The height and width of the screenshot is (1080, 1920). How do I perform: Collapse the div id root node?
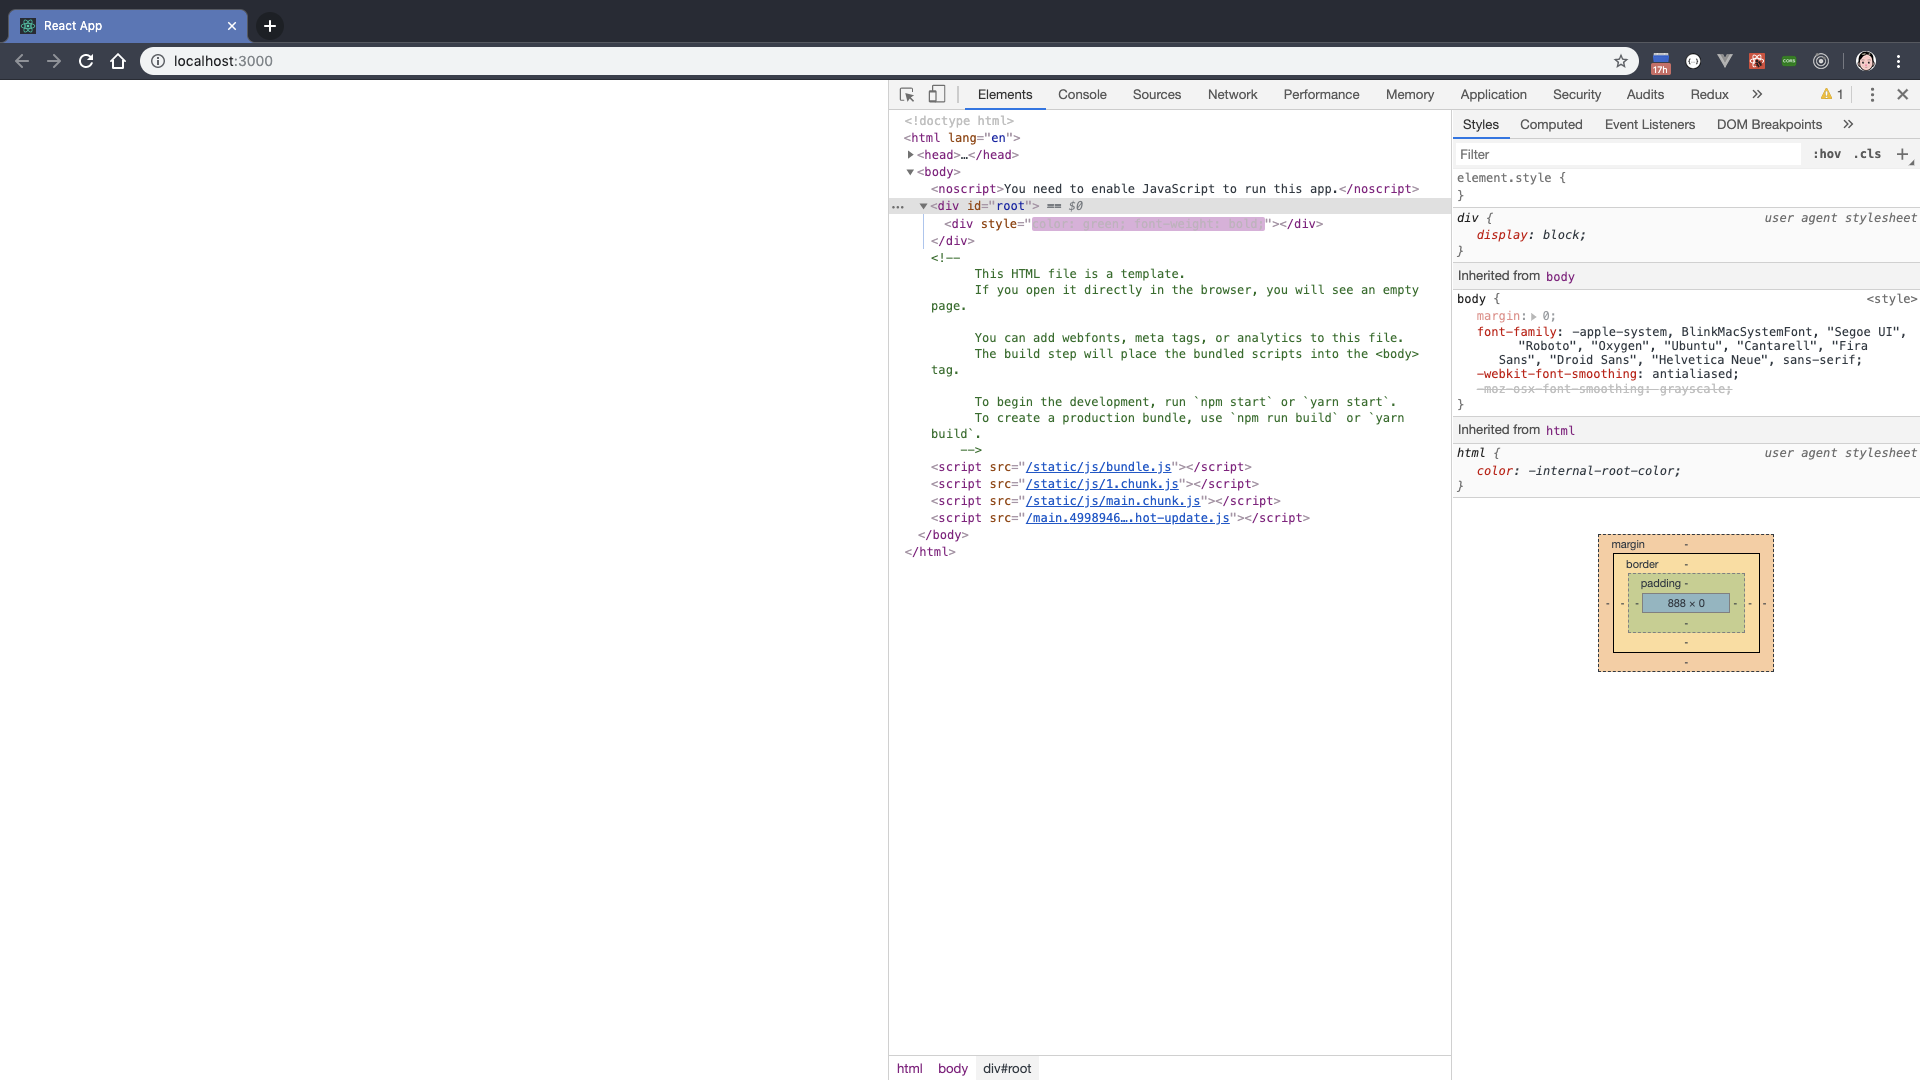[x=923, y=206]
